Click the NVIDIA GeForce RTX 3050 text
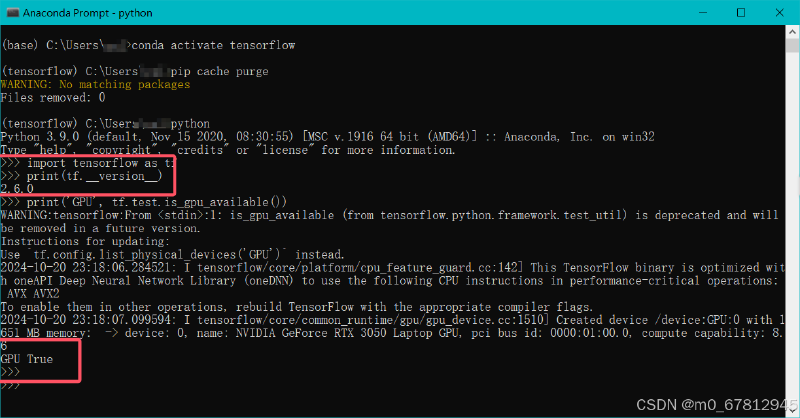This screenshot has width=800, height=418. point(311,333)
